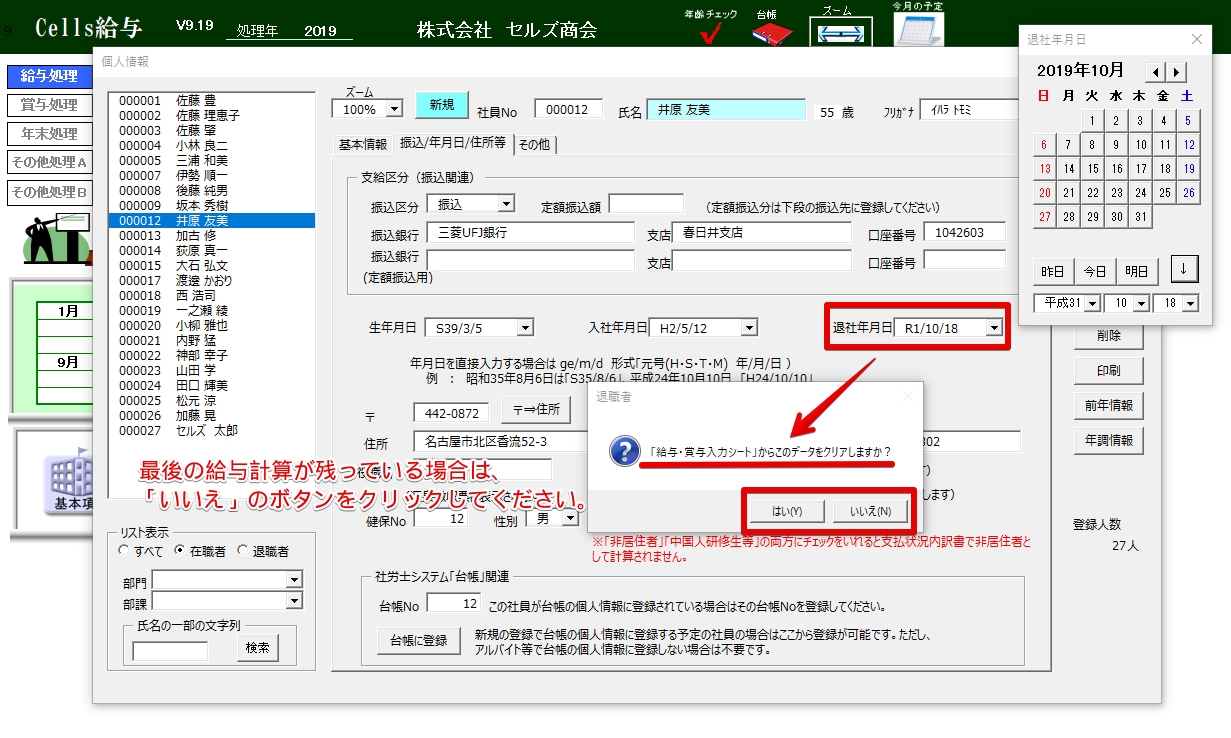The image size is (1231, 738).
Task: Click the 台帳No input field
Action: click(454, 603)
